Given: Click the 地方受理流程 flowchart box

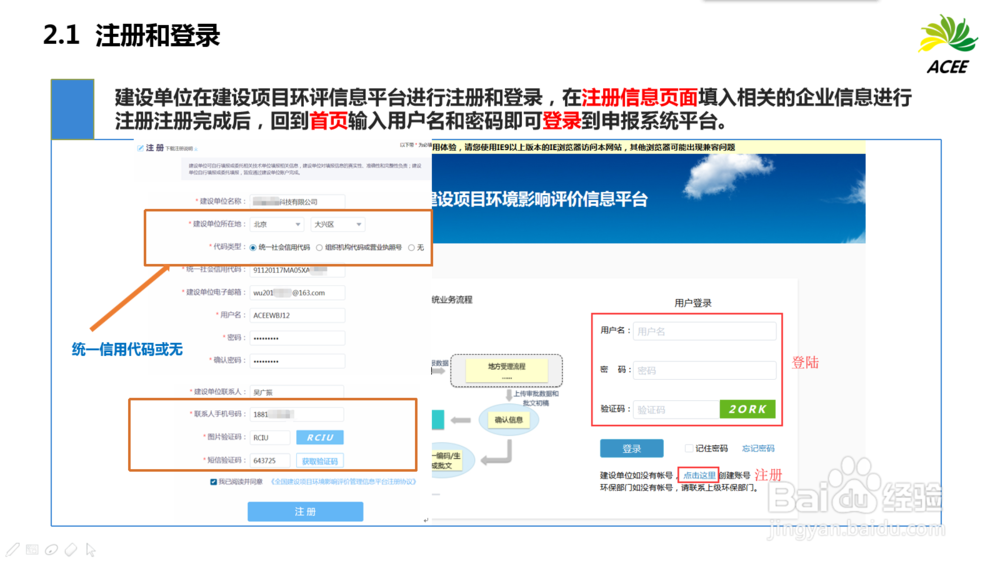Looking at the screenshot, I should coord(506,370).
